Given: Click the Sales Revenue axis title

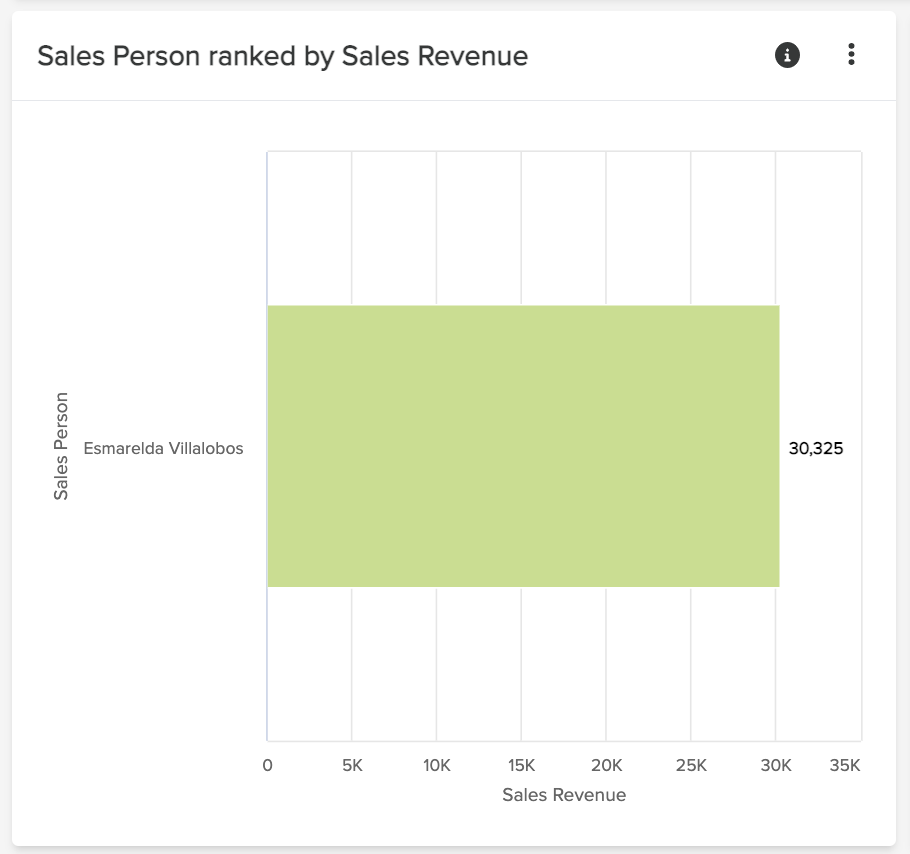Looking at the screenshot, I should pyautogui.click(x=563, y=794).
